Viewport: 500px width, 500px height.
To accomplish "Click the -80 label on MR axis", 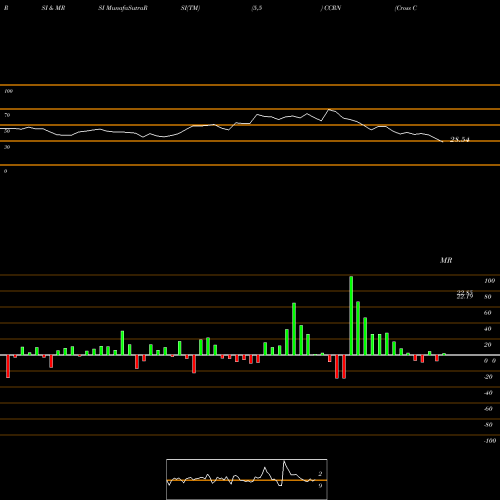I will (x=488, y=425).
